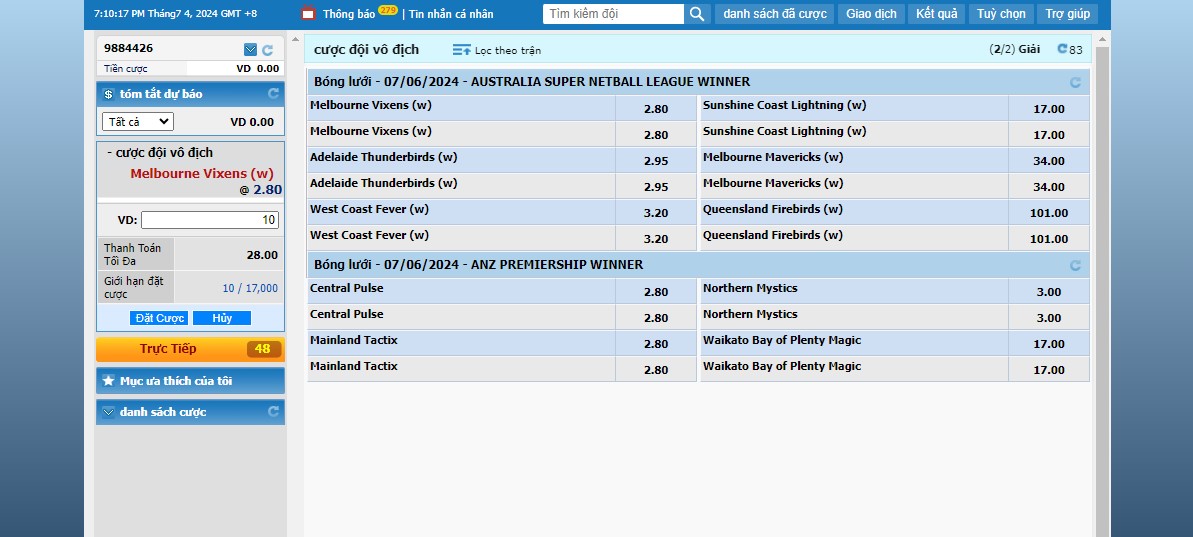Click the 10 / 17,000 bet limit link
Viewport: 1193px width, 537px height.
click(250, 288)
